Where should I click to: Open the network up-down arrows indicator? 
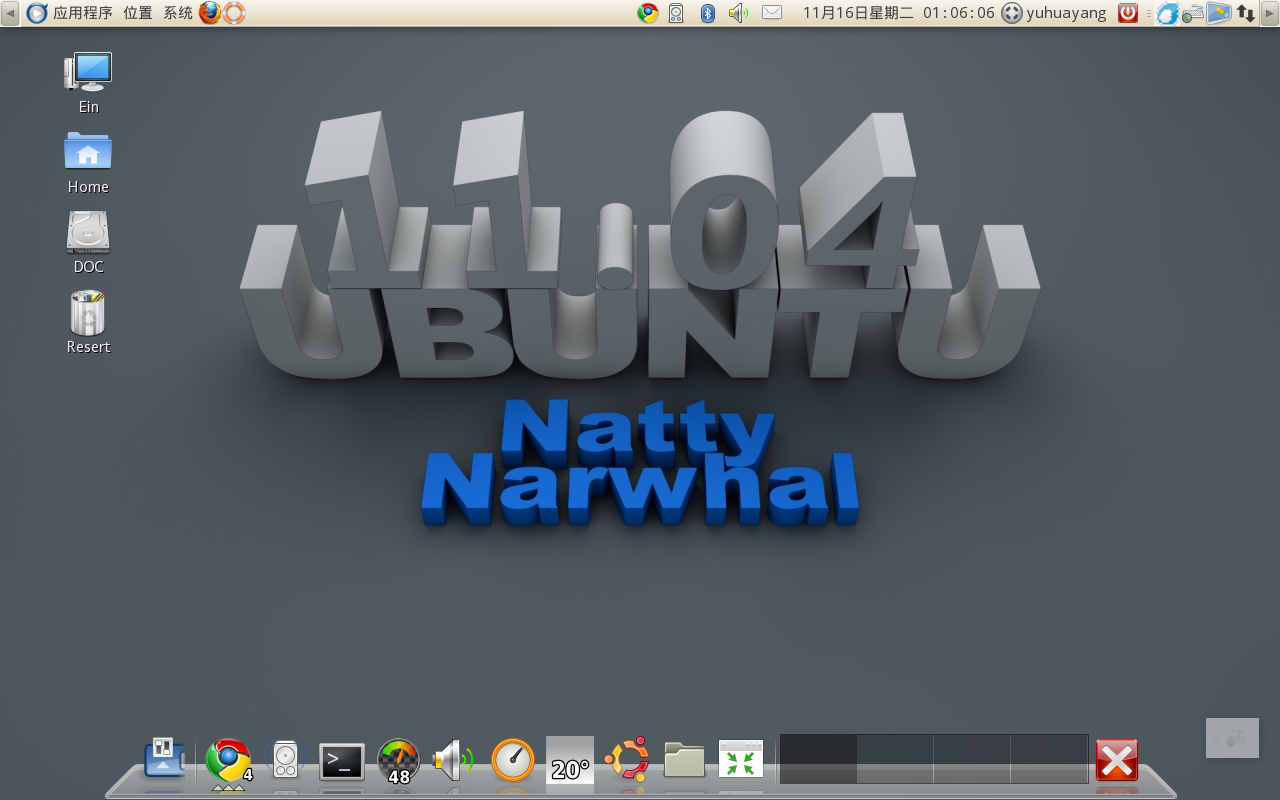point(1246,13)
